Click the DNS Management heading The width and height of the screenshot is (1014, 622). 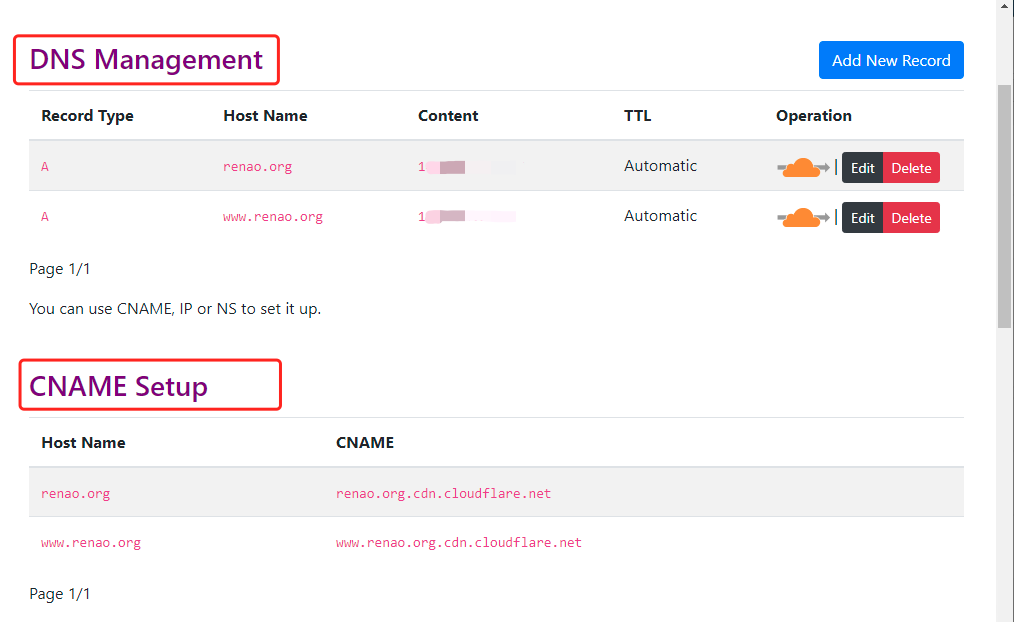(146, 60)
